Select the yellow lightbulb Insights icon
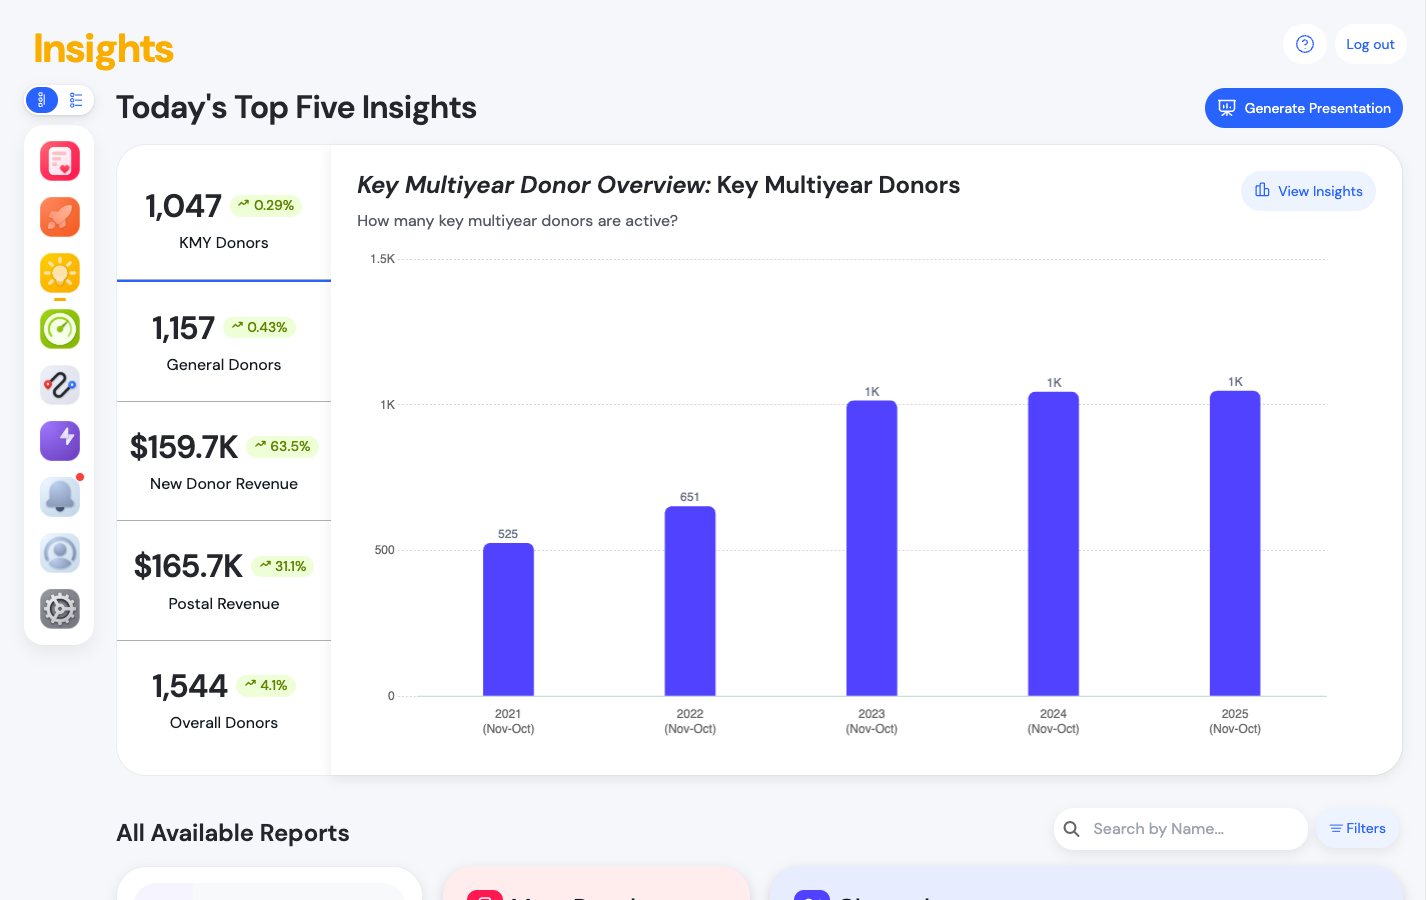This screenshot has height=900, width=1426. pos(60,273)
